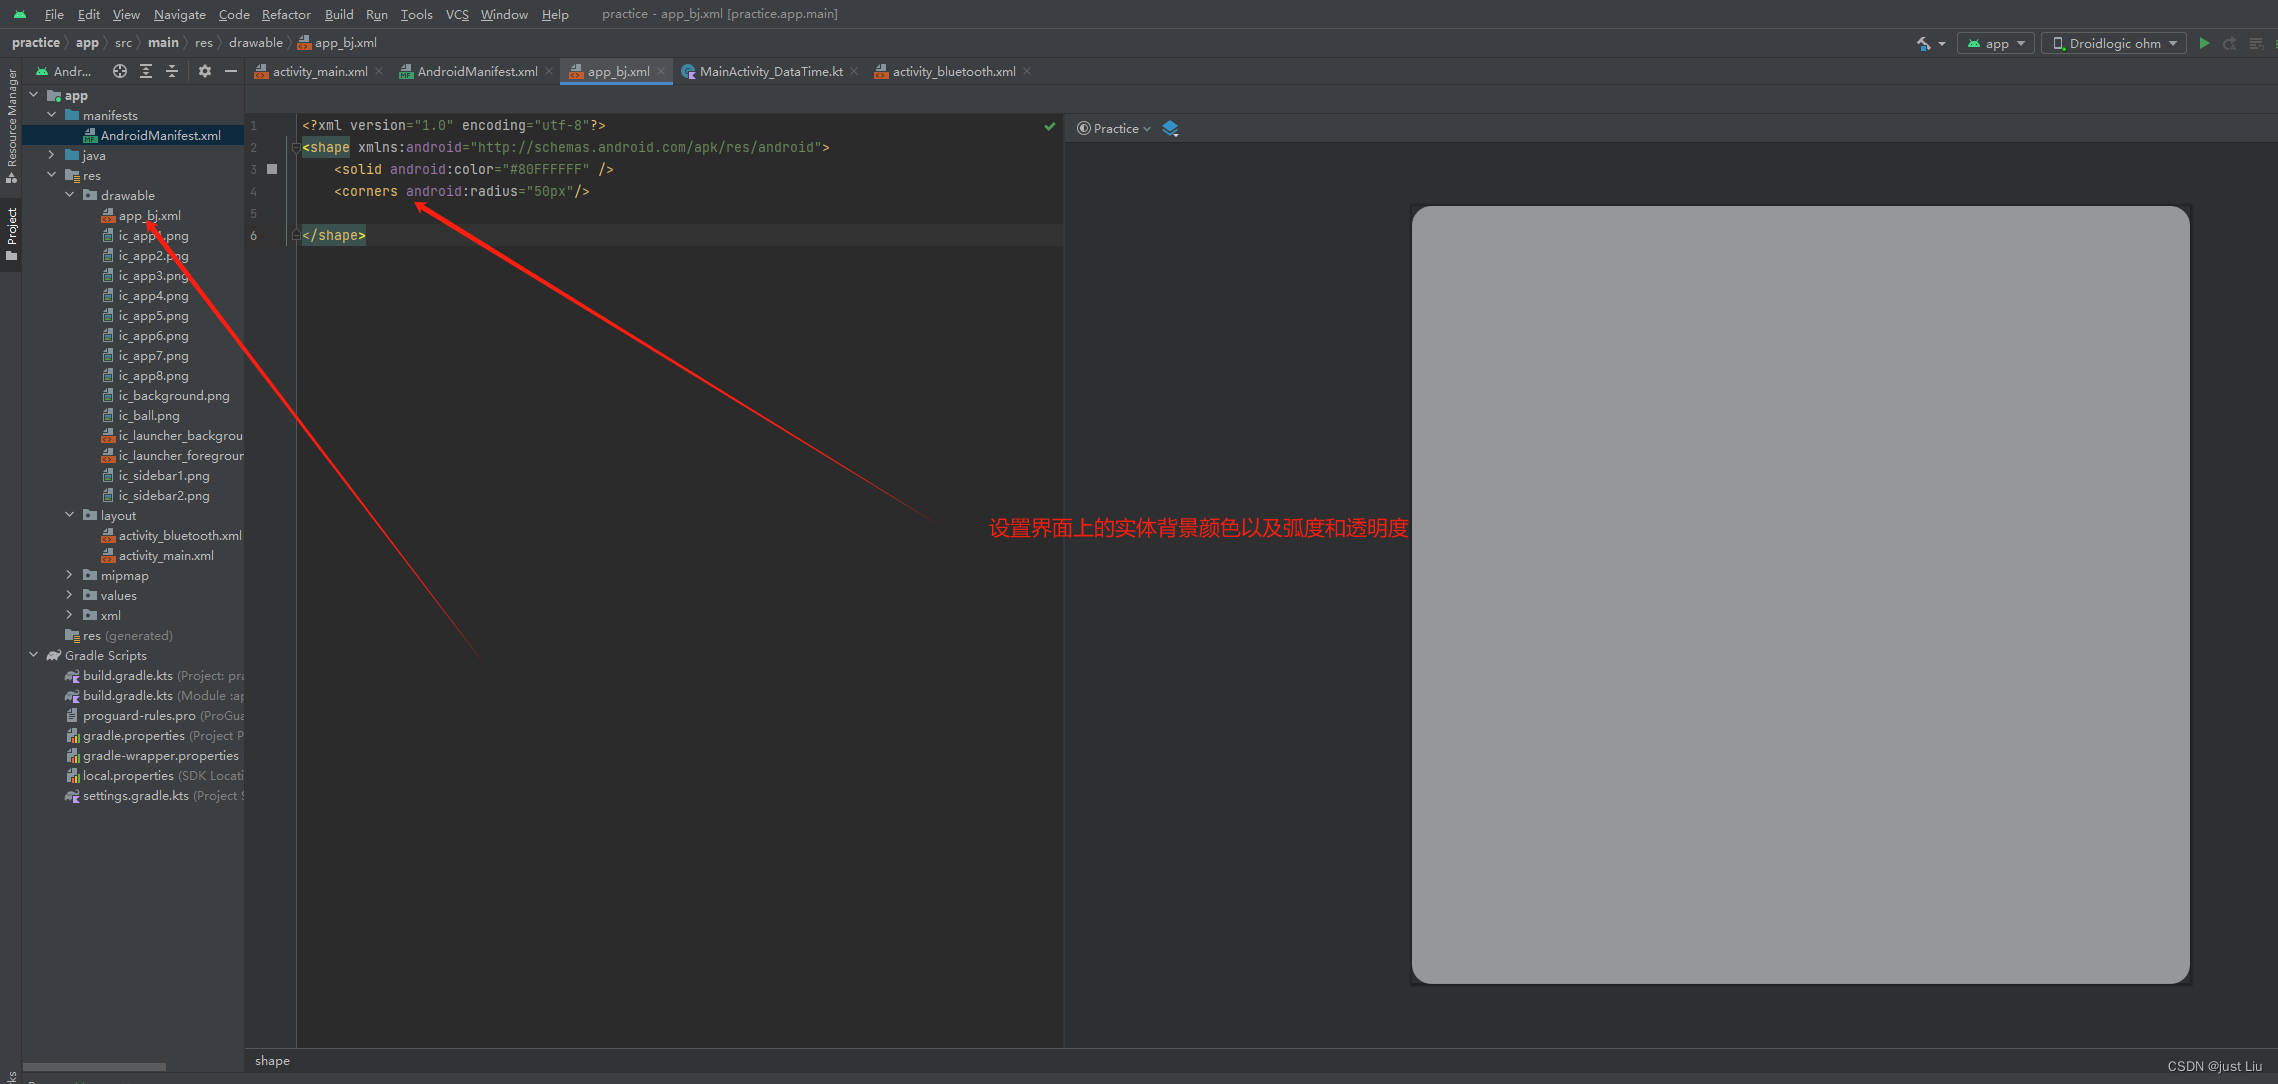Open the Refactor menu

coord(286,14)
